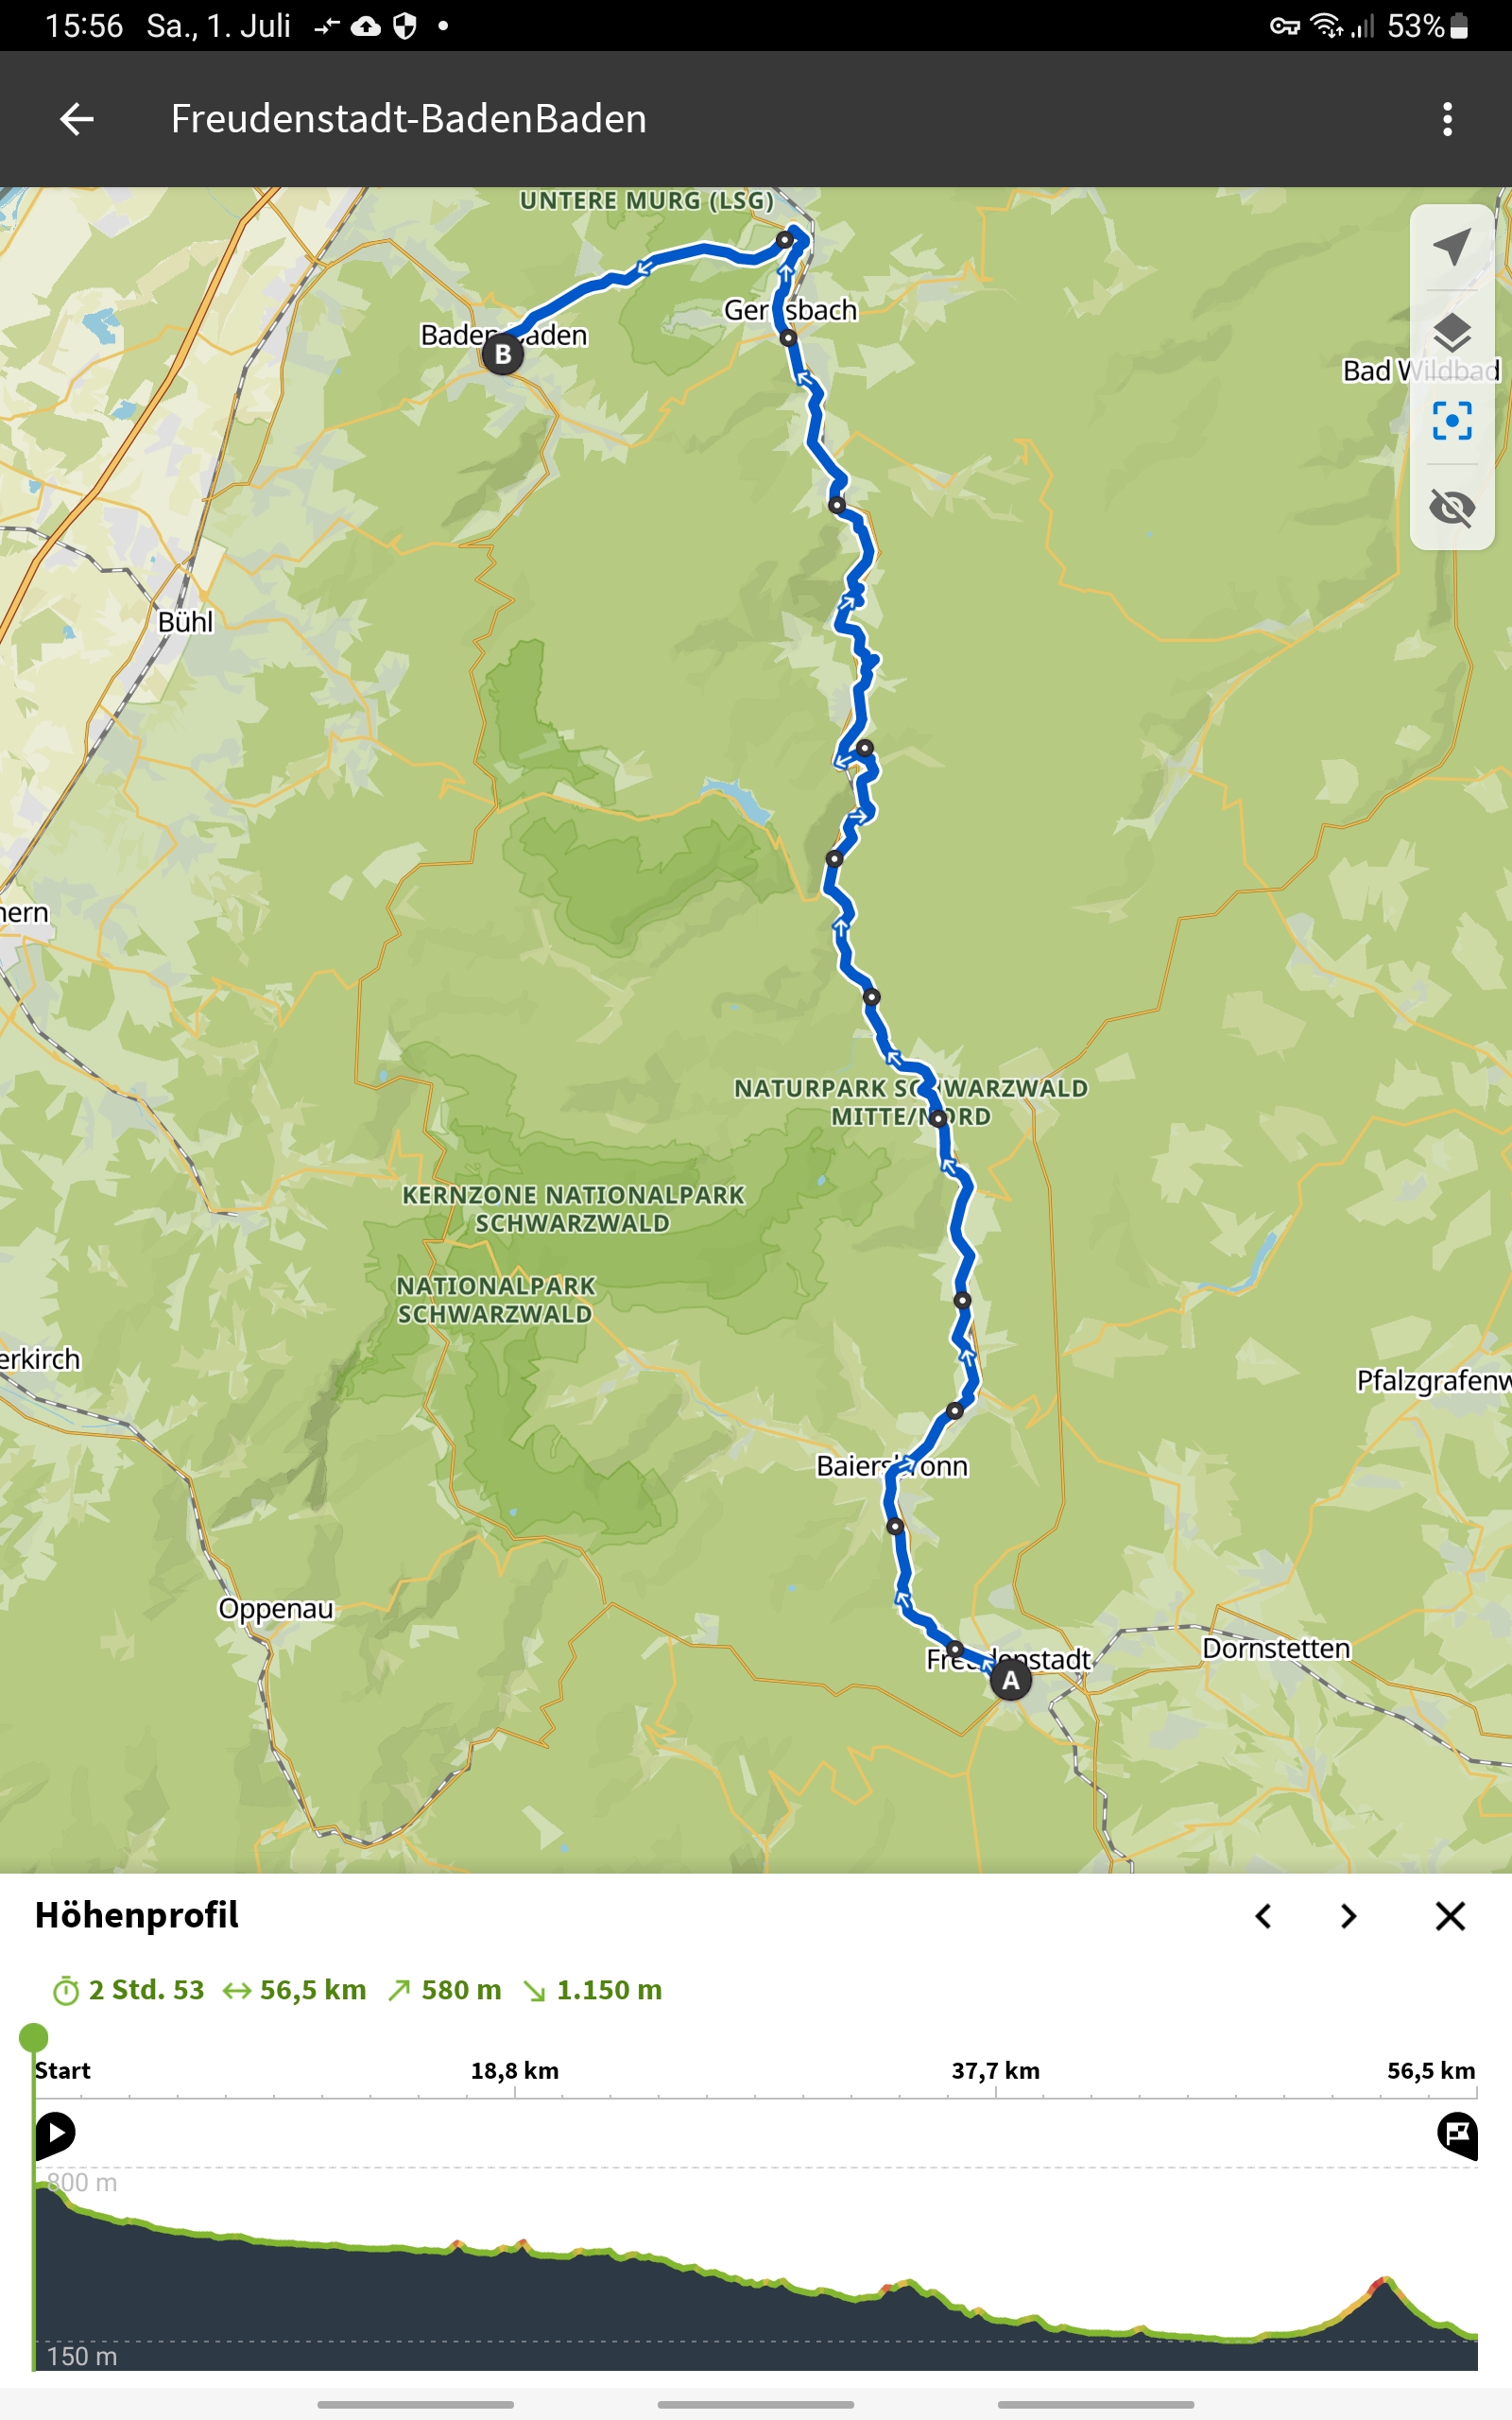Tap destination marker B at Baden-Baden
Screen dimensions: 1512x2420
[x=503, y=354]
